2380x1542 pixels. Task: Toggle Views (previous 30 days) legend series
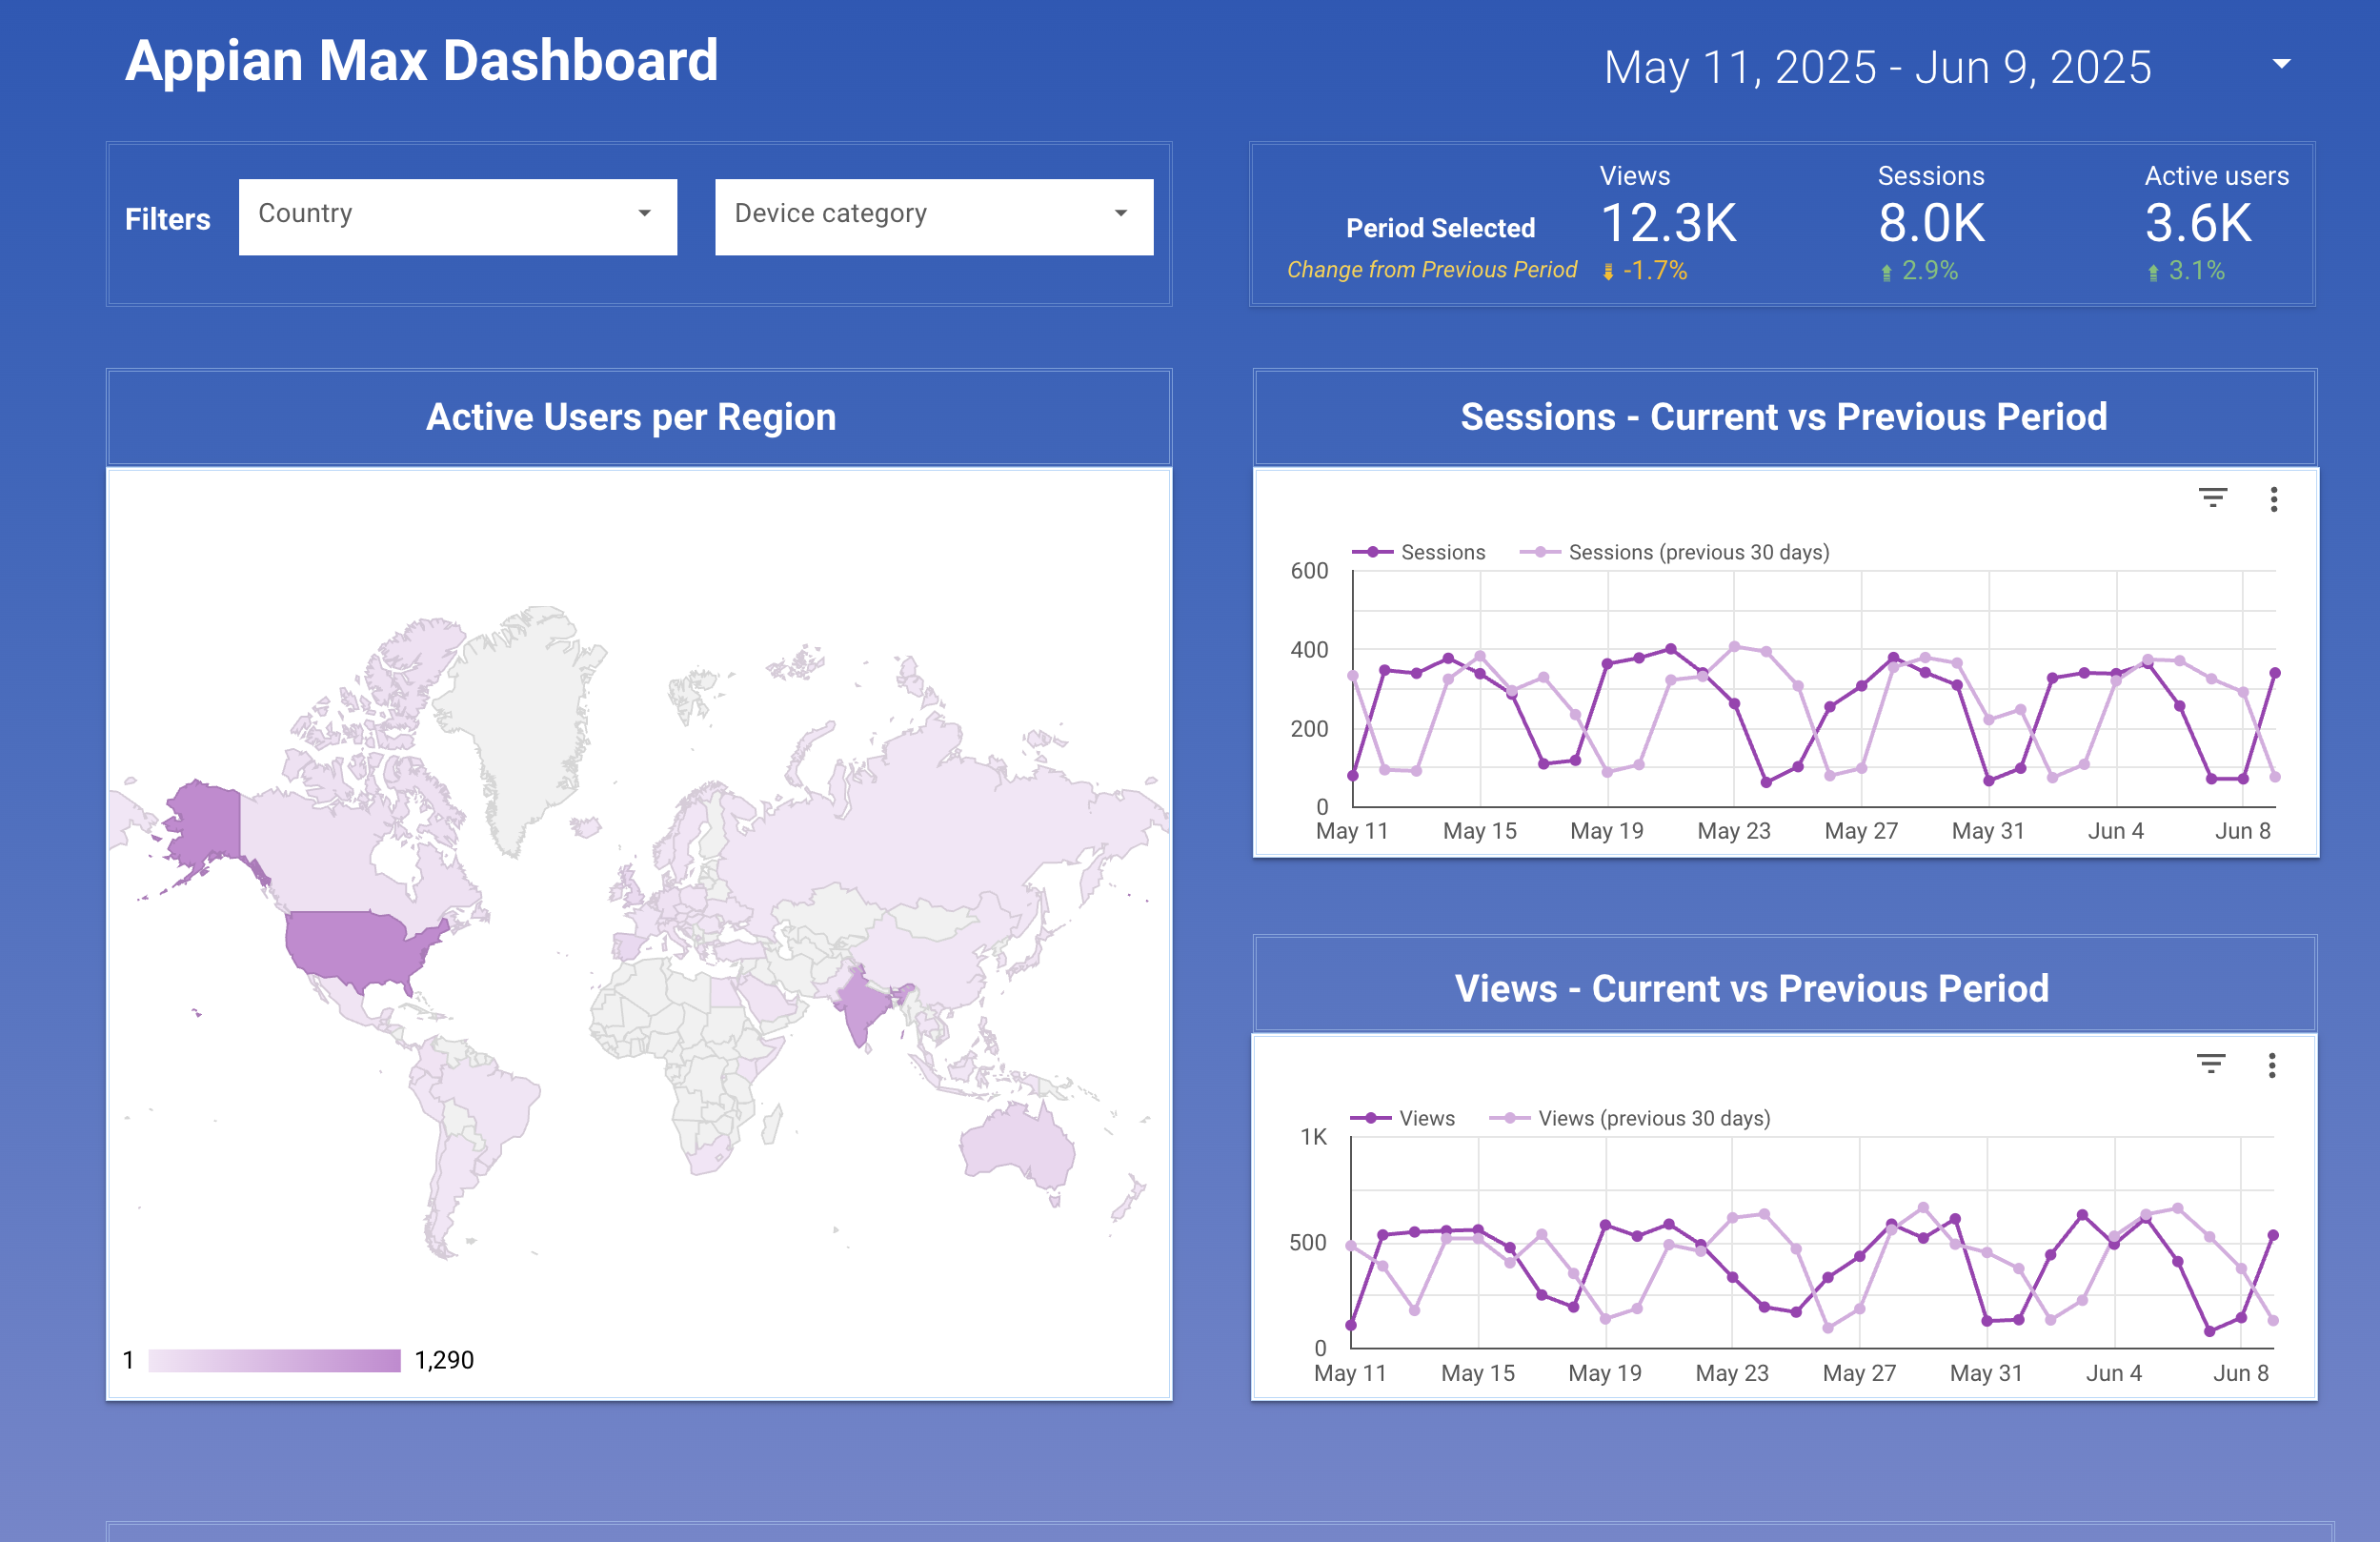point(1629,1118)
